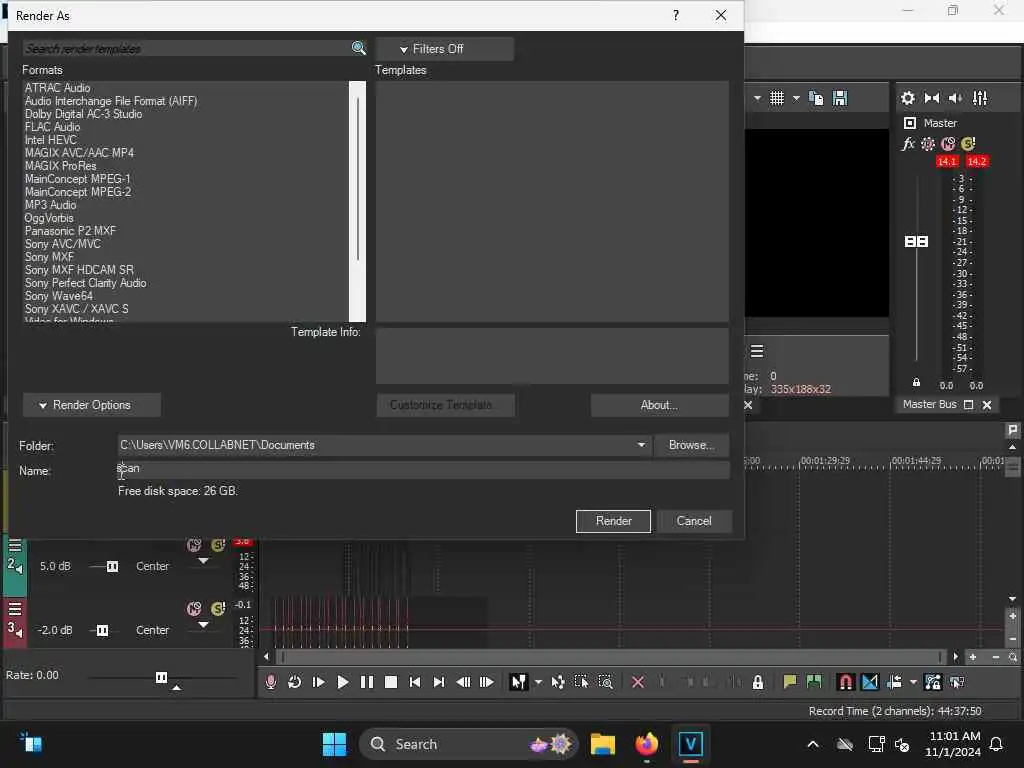This screenshot has width=1024, height=768.
Task: Open the preview overlays grid icon
Action: pos(776,98)
